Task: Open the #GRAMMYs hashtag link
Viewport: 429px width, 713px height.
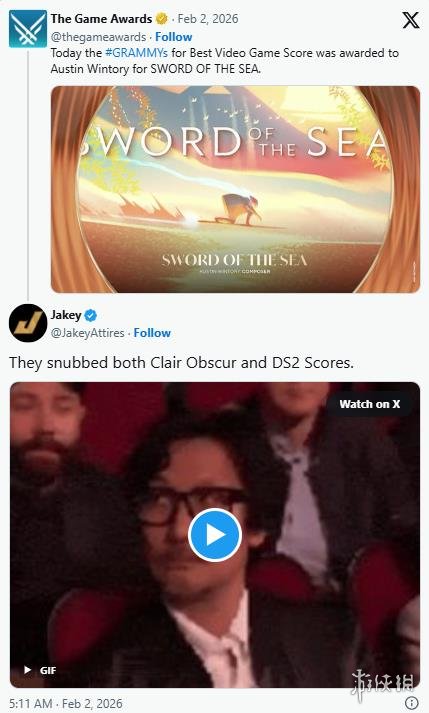Action: [136, 53]
